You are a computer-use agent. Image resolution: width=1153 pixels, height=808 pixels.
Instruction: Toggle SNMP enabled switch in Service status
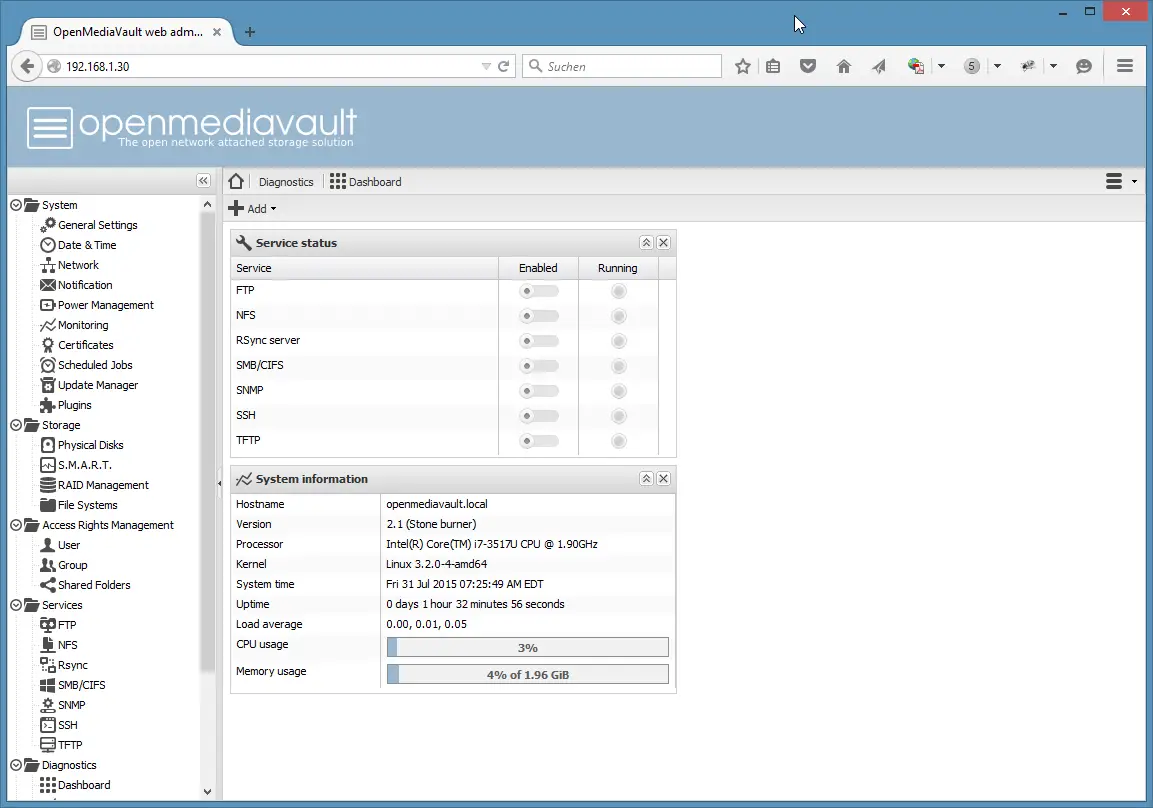(539, 391)
